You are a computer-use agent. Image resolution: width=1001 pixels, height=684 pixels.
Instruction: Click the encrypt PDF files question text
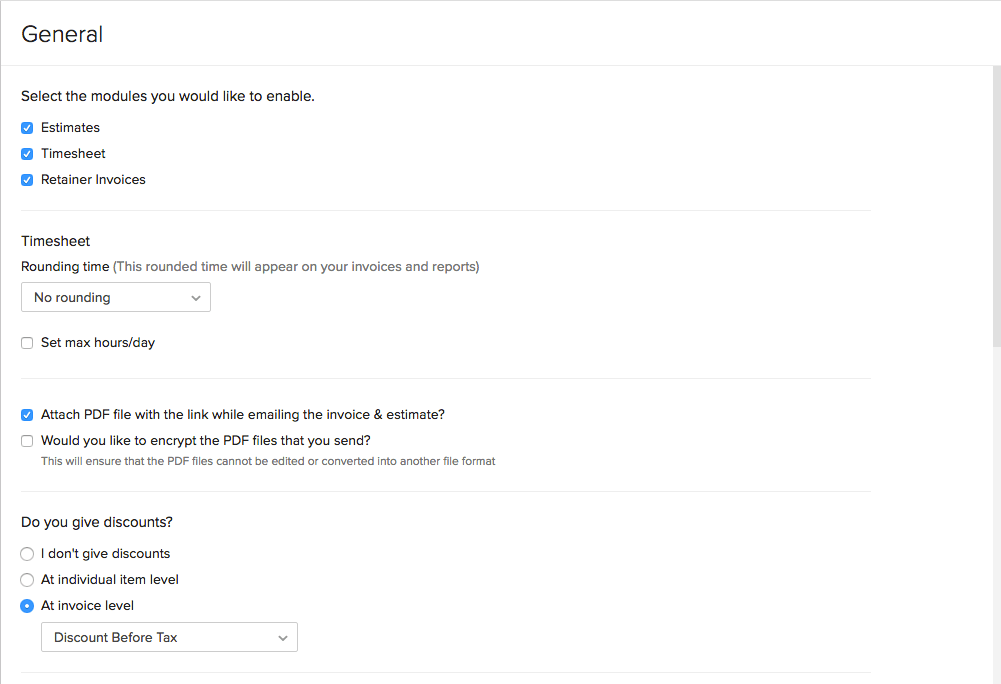click(206, 441)
